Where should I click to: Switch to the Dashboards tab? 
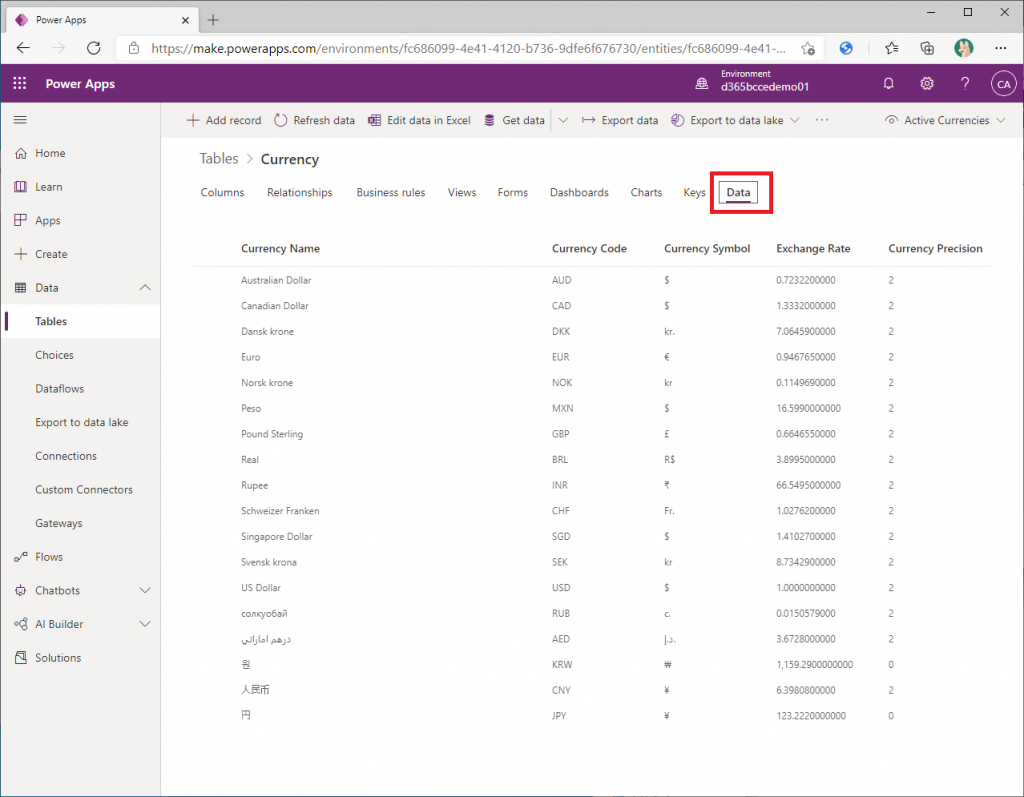(579, 193)
